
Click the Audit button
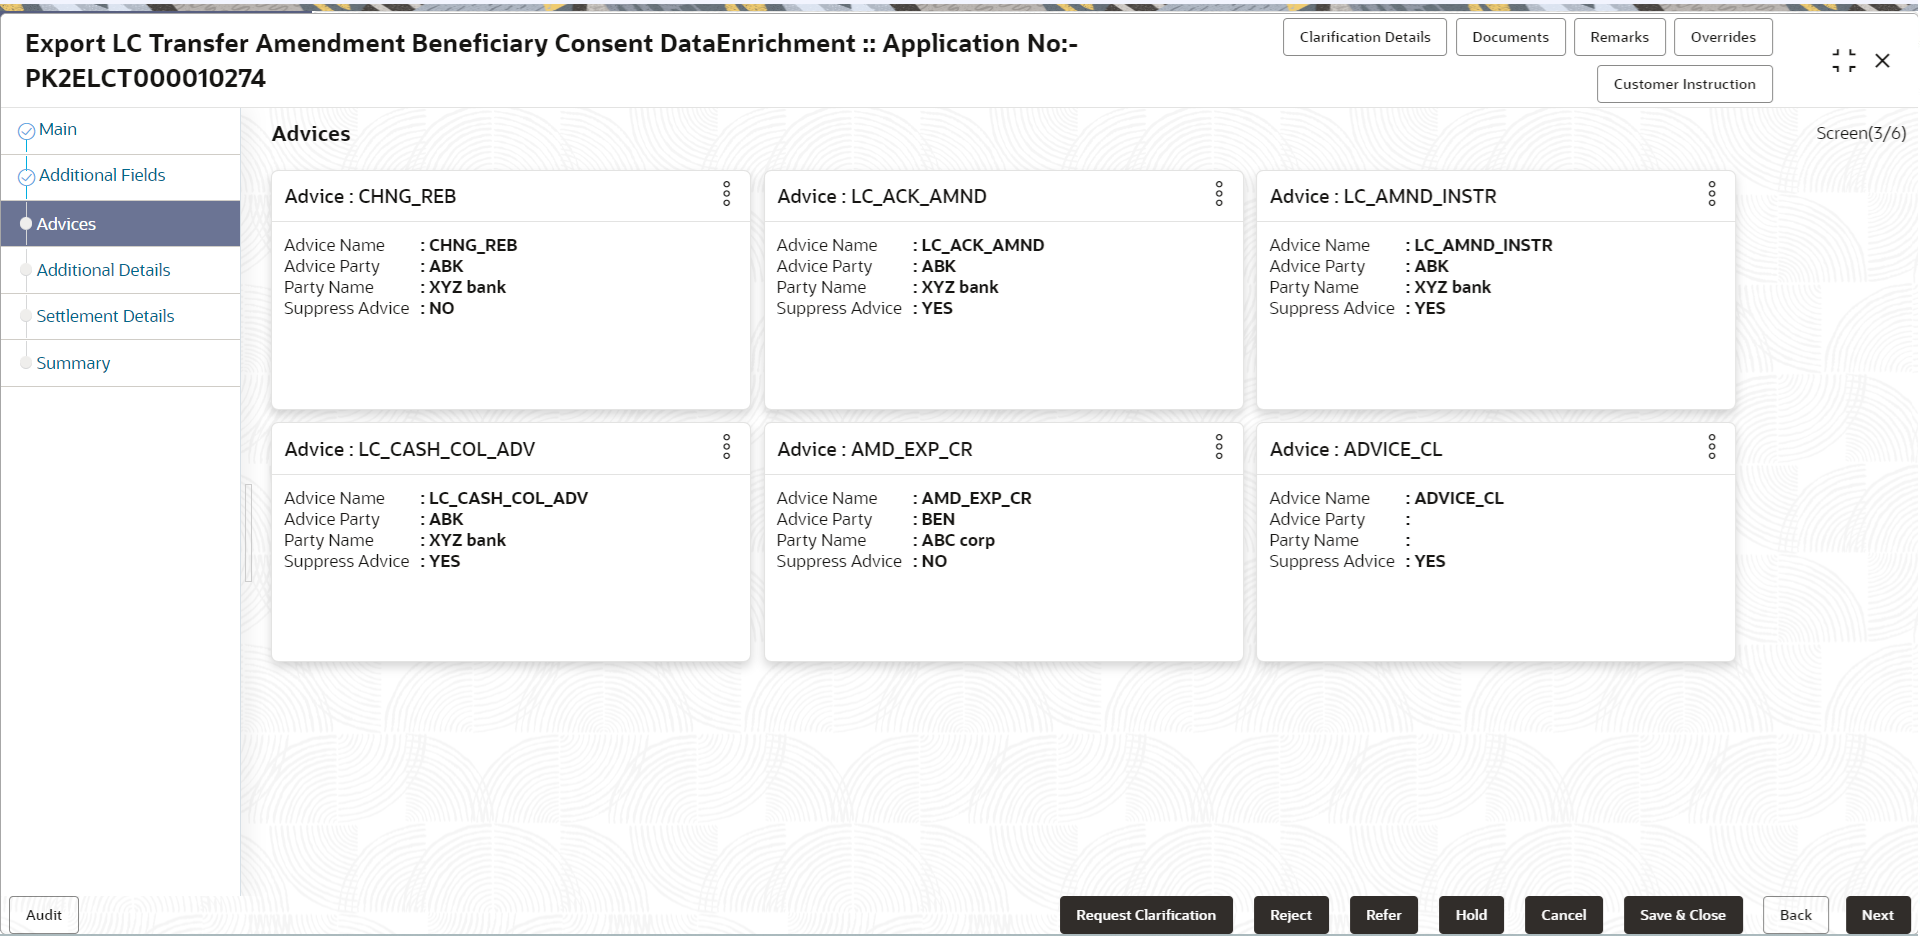click(x=44, y=915)
